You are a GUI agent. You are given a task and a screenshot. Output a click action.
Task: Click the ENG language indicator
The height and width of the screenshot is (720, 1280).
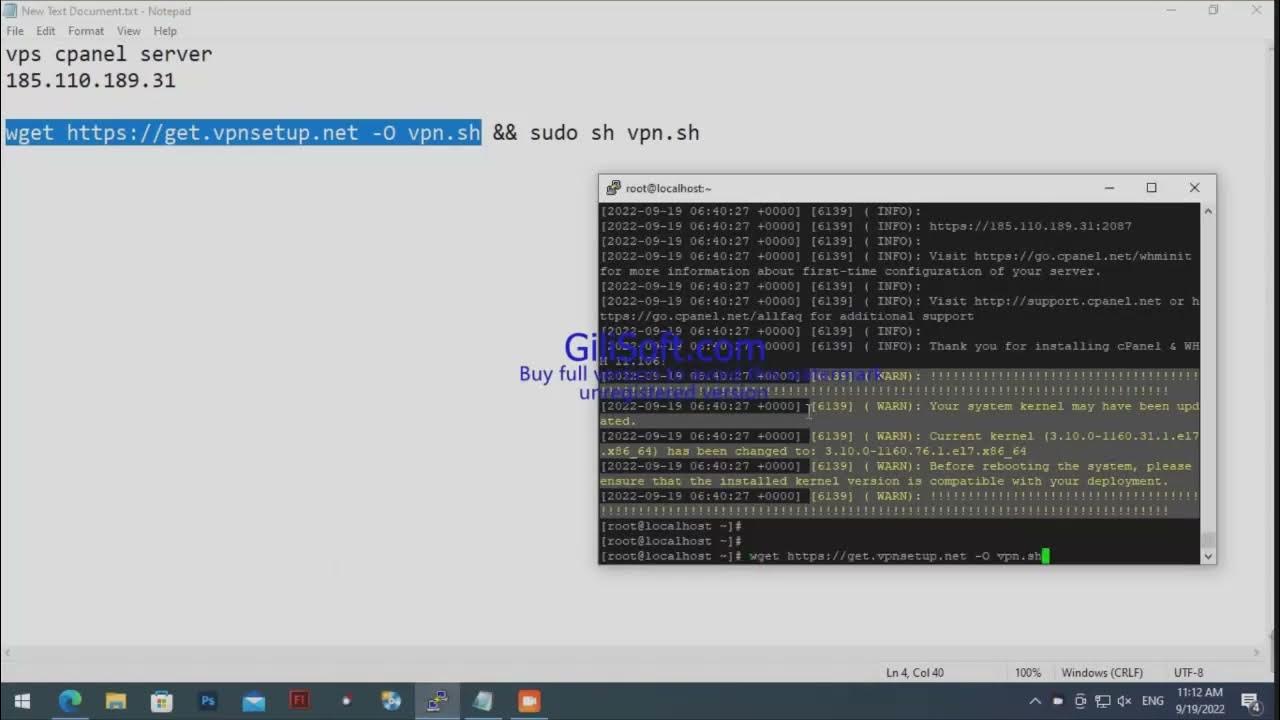[1153, 701]
